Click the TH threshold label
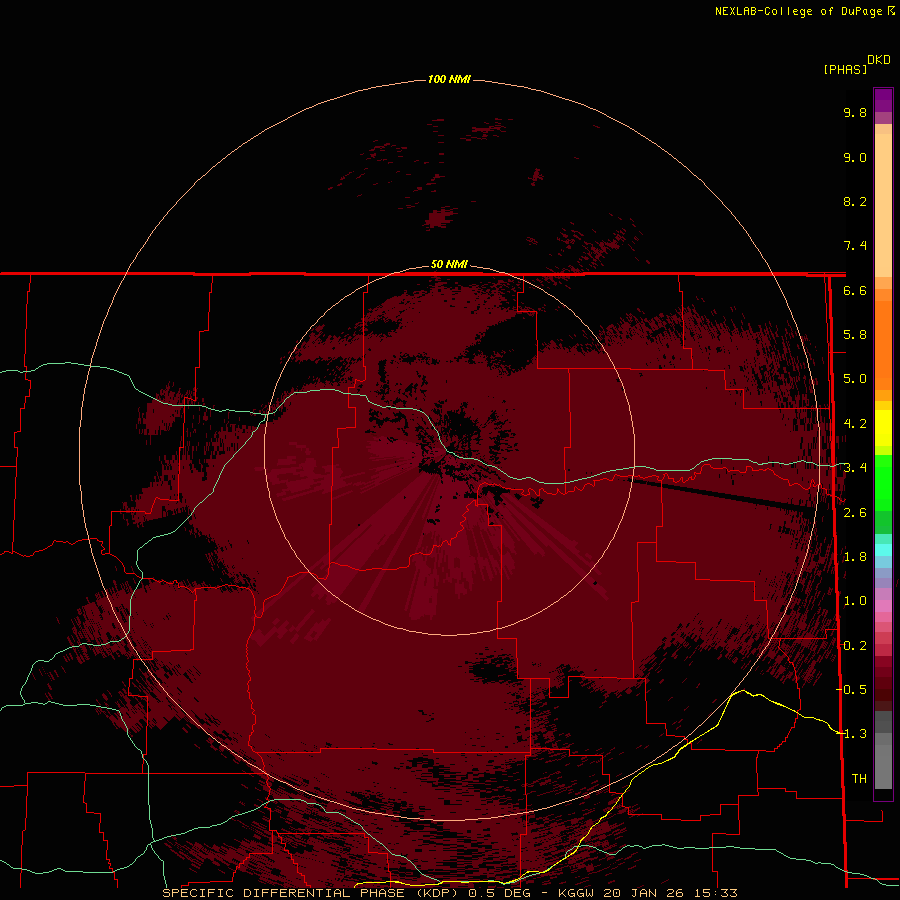The width and height of the screenshot is (900, 900). click(x=859, y=779)
